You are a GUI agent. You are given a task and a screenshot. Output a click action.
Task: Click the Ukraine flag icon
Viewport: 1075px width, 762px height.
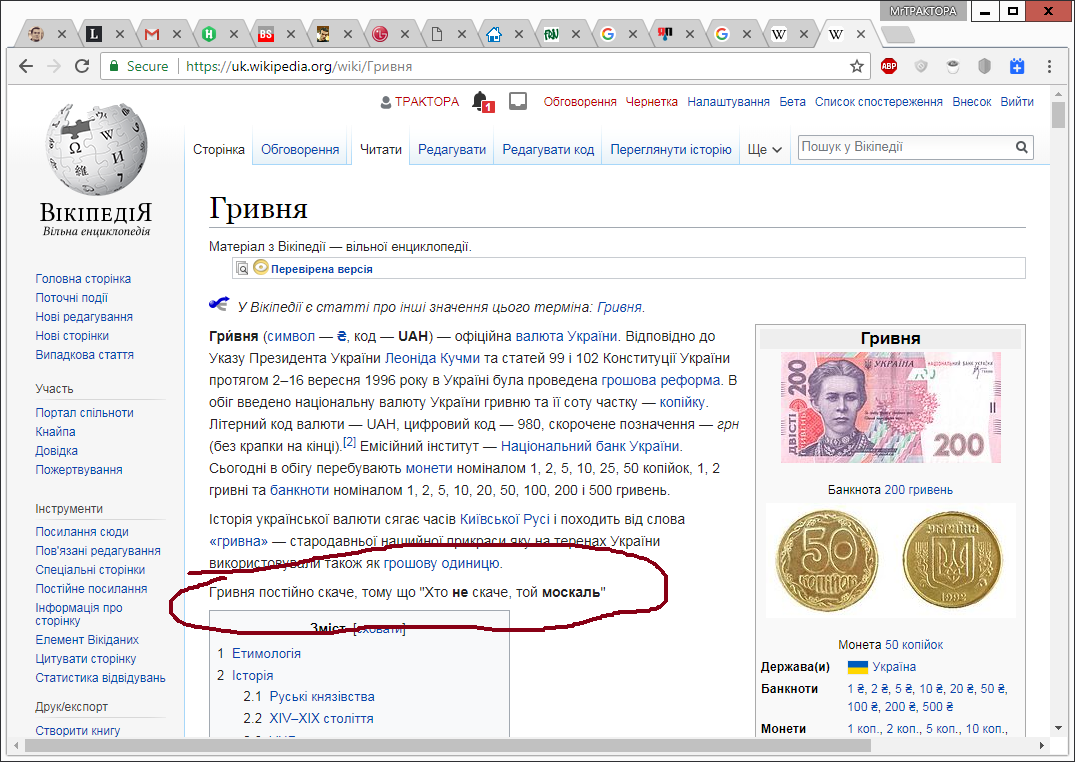tap(858, 667)
